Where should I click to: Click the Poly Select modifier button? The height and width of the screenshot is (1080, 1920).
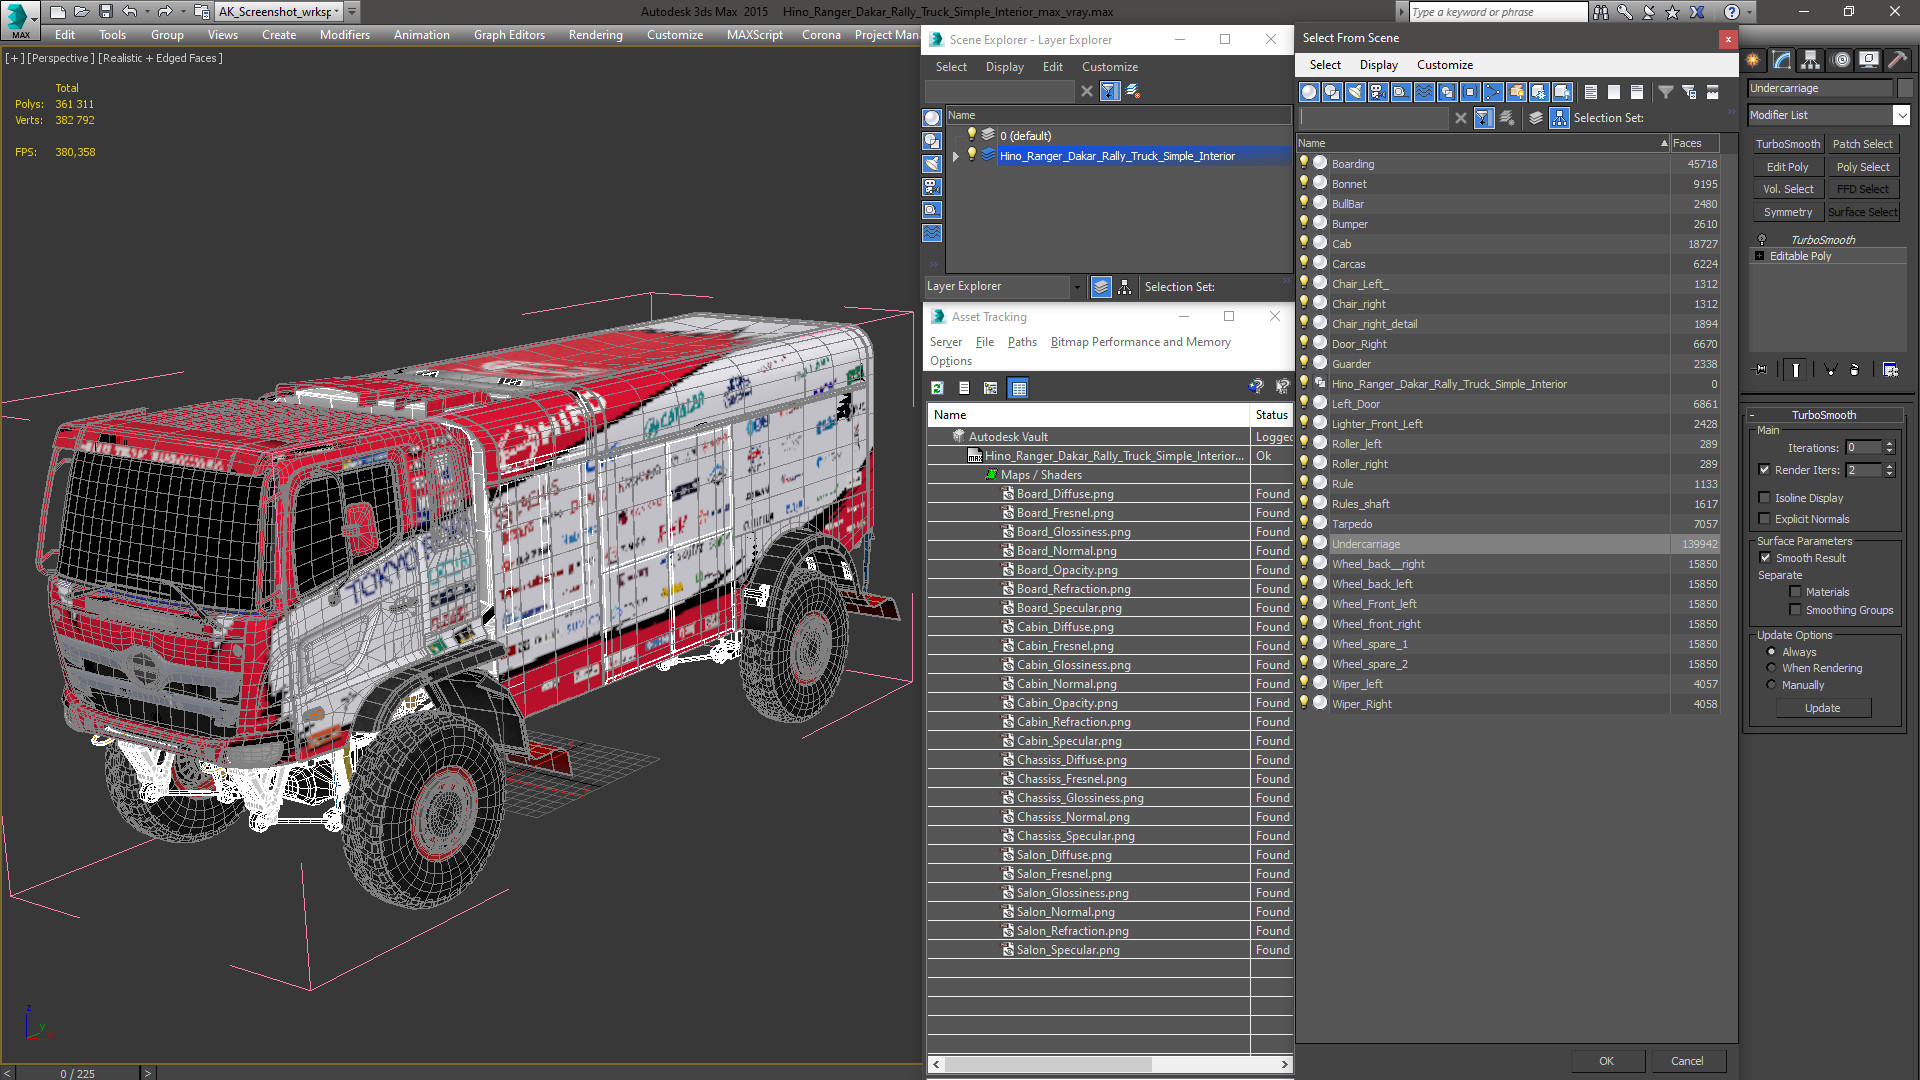coord(1863,167)
